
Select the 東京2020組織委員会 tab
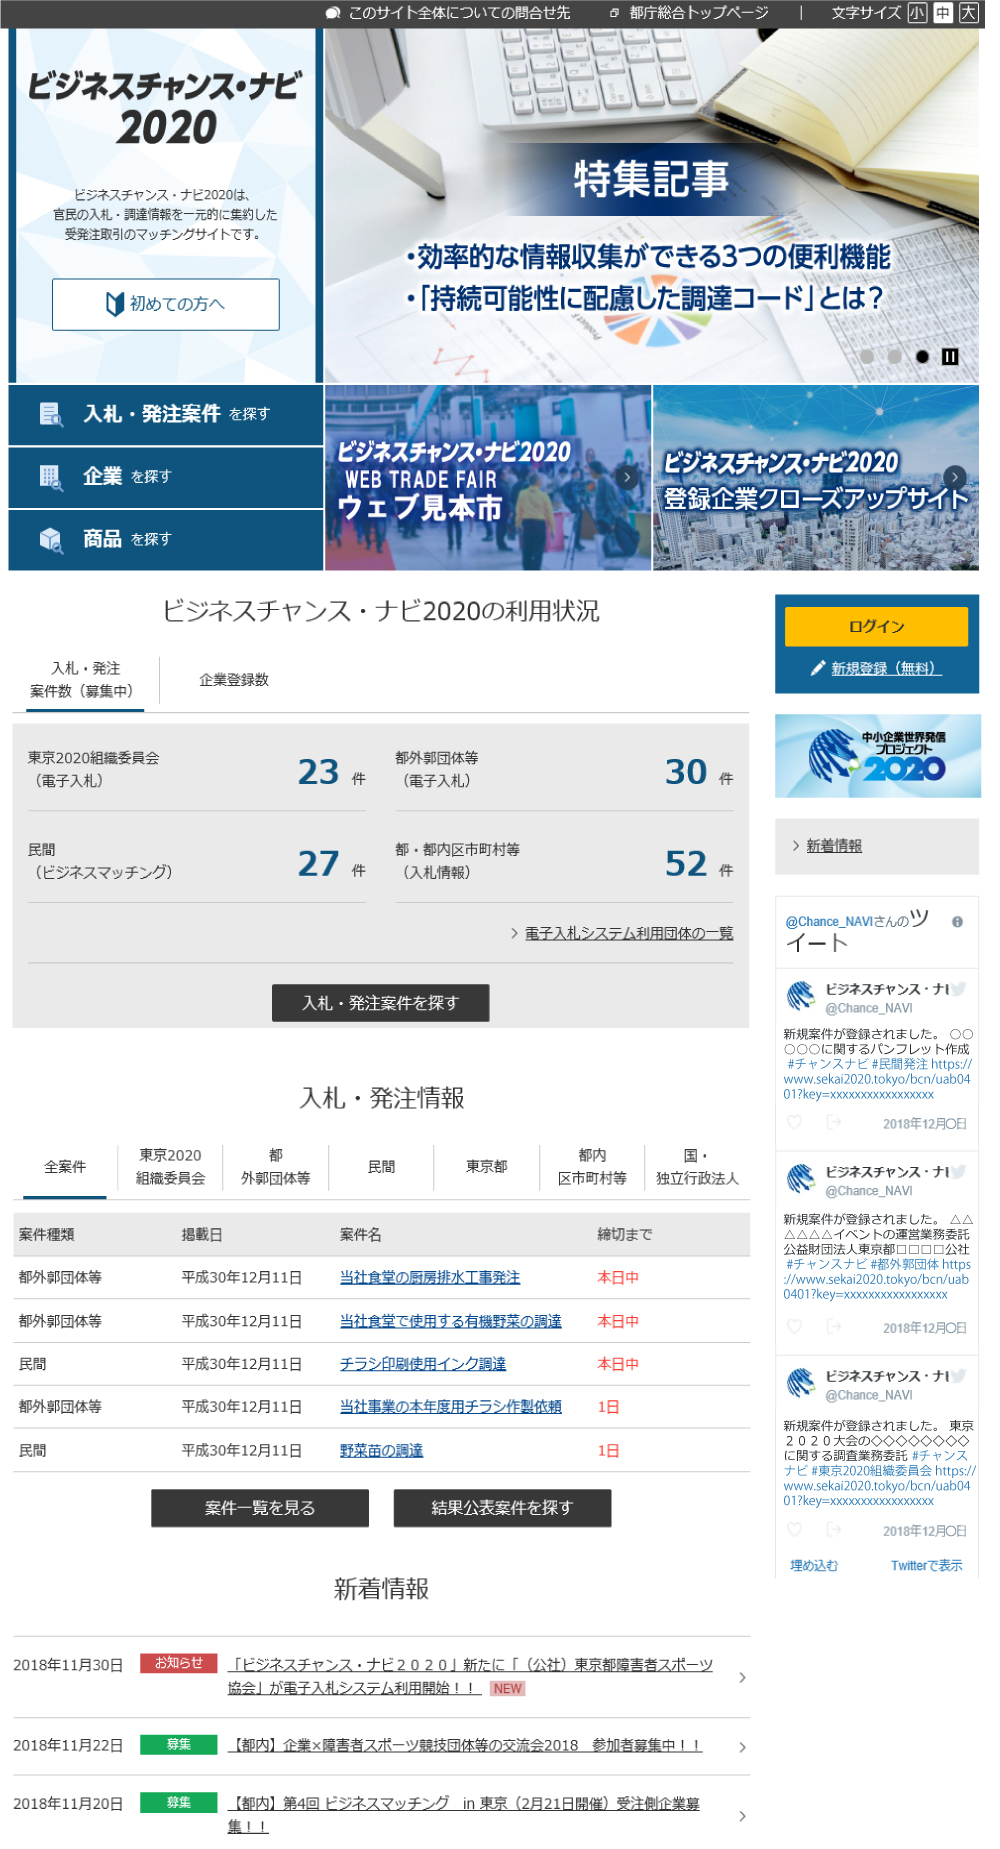point(171,1167)
